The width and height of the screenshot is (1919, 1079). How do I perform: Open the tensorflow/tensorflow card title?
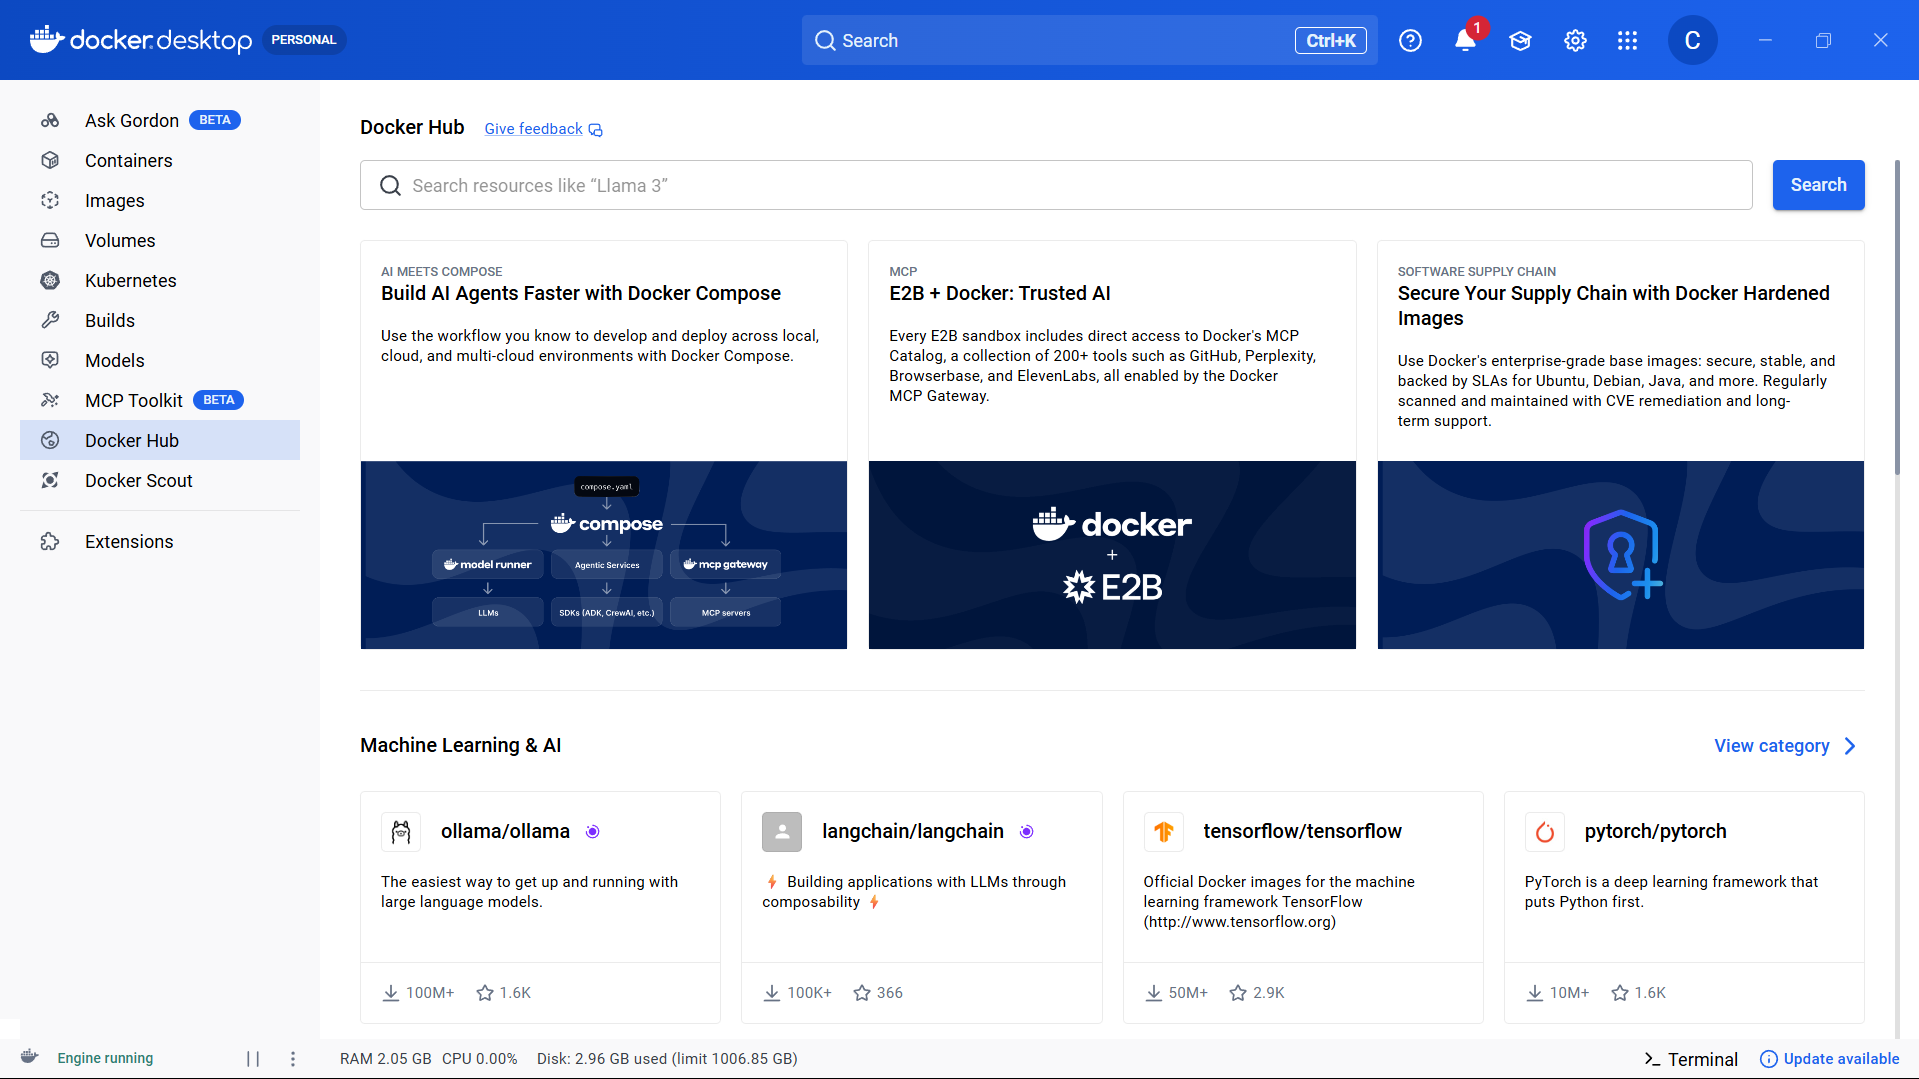point(1302,831)
